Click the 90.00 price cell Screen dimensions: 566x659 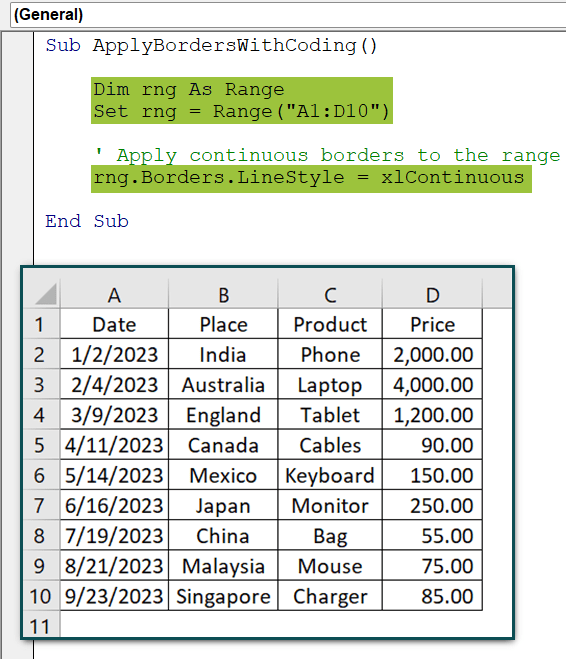click(x=432, y=445)
